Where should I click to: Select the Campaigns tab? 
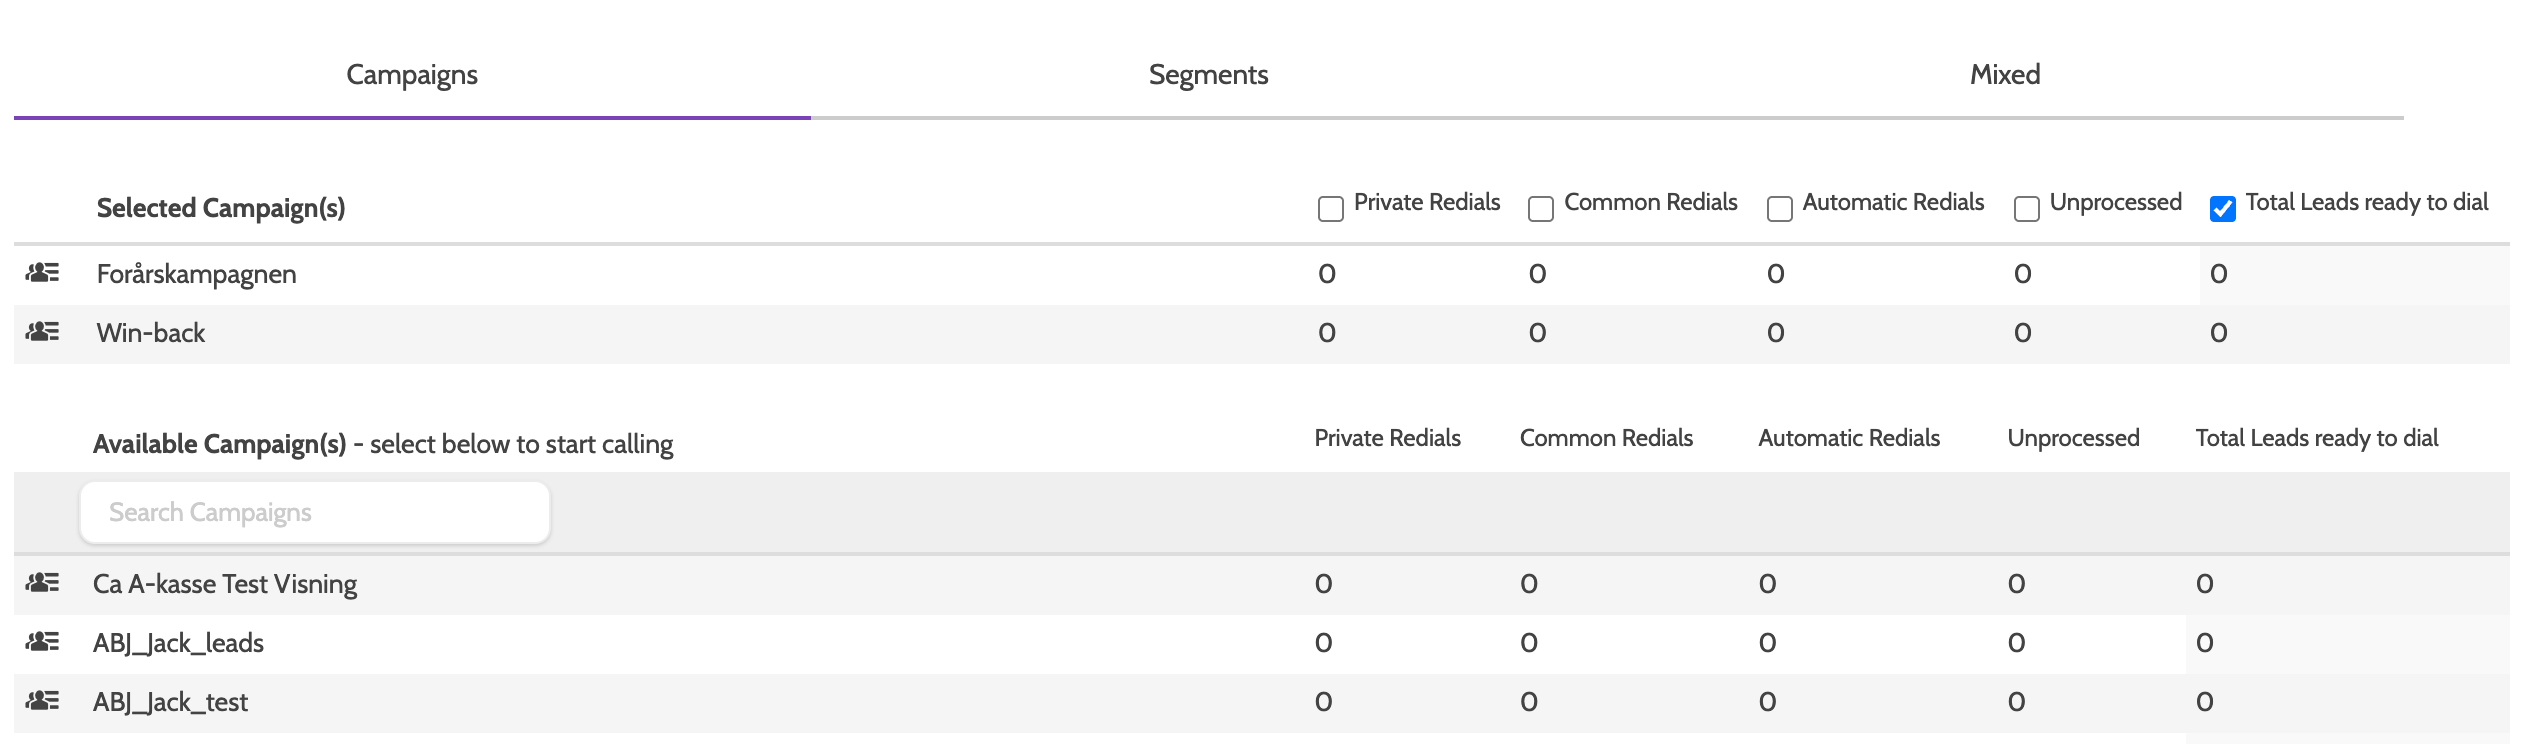click(x=412, y=75)
